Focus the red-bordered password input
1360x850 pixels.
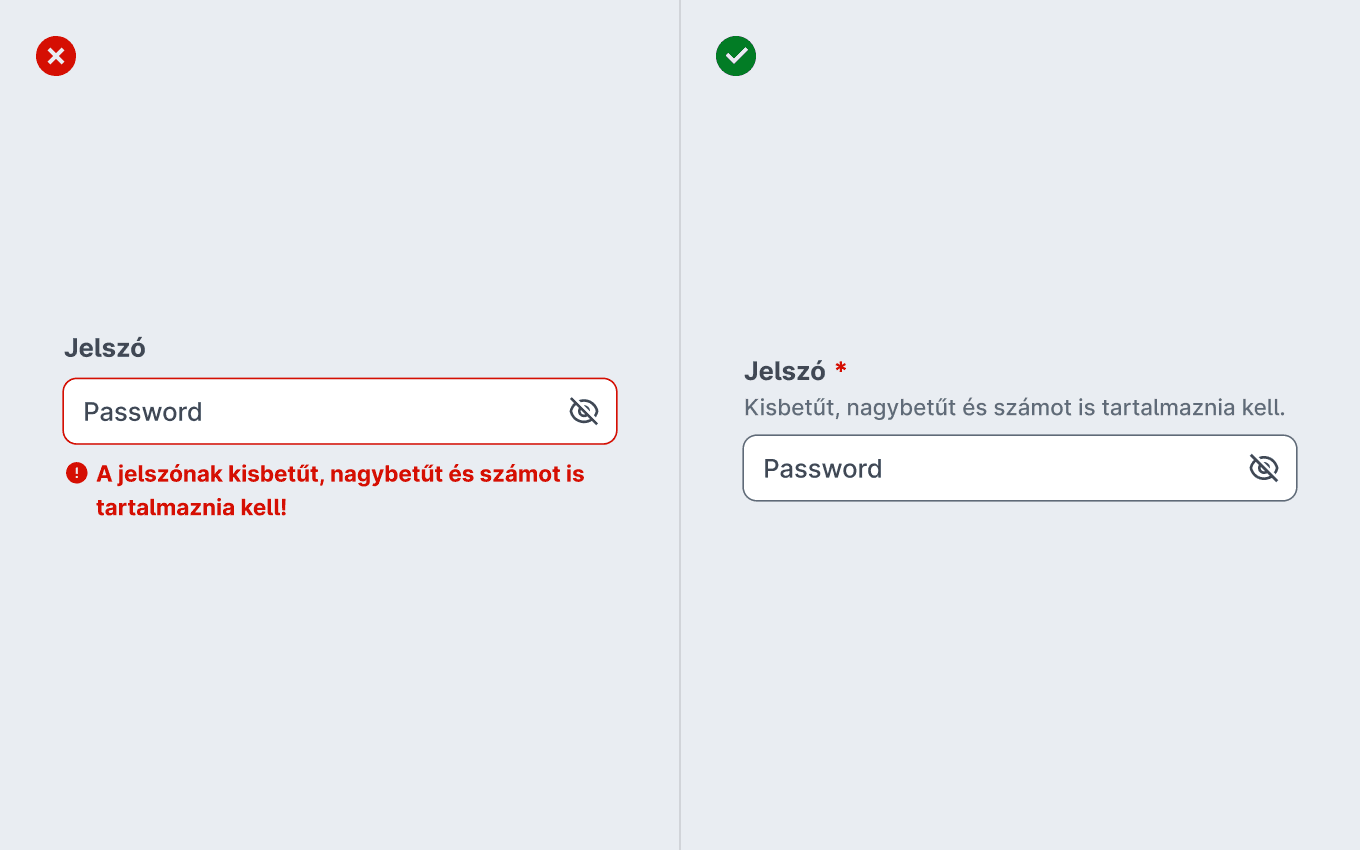click(340, 411)
